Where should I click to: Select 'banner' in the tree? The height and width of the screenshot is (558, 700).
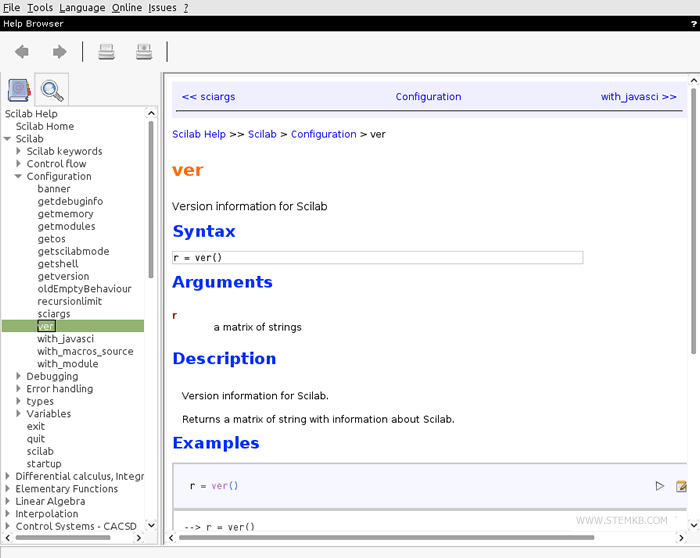pyautogui.click(x=54, y=189)
